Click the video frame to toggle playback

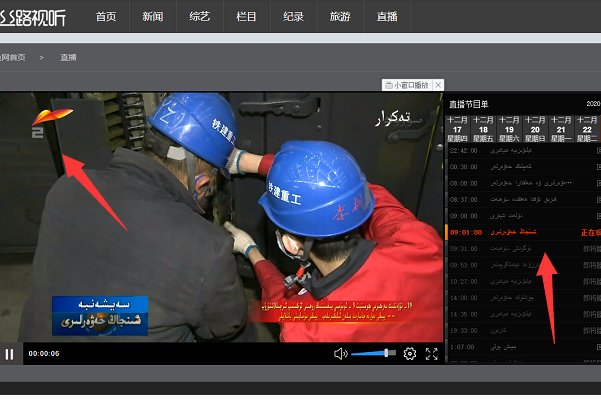(x=222, y=217)
